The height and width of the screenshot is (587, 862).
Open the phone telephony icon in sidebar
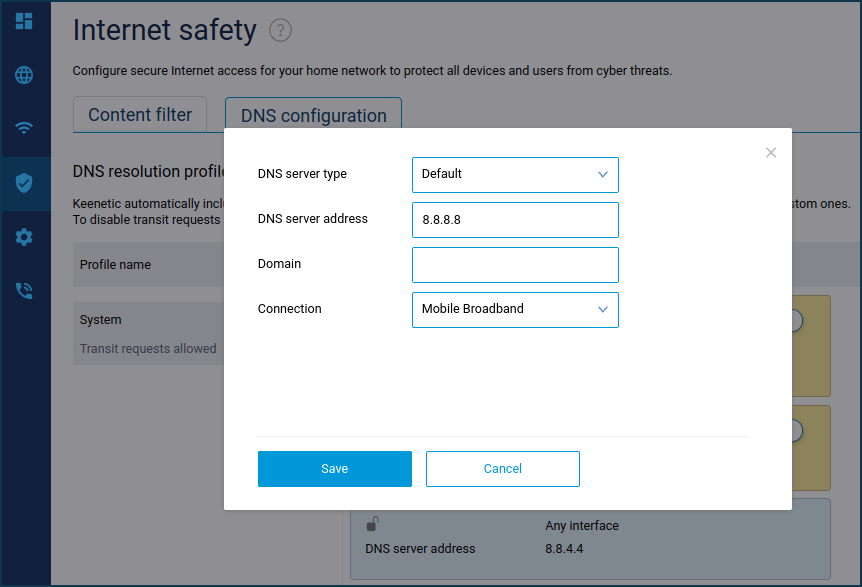coord(24,291)
